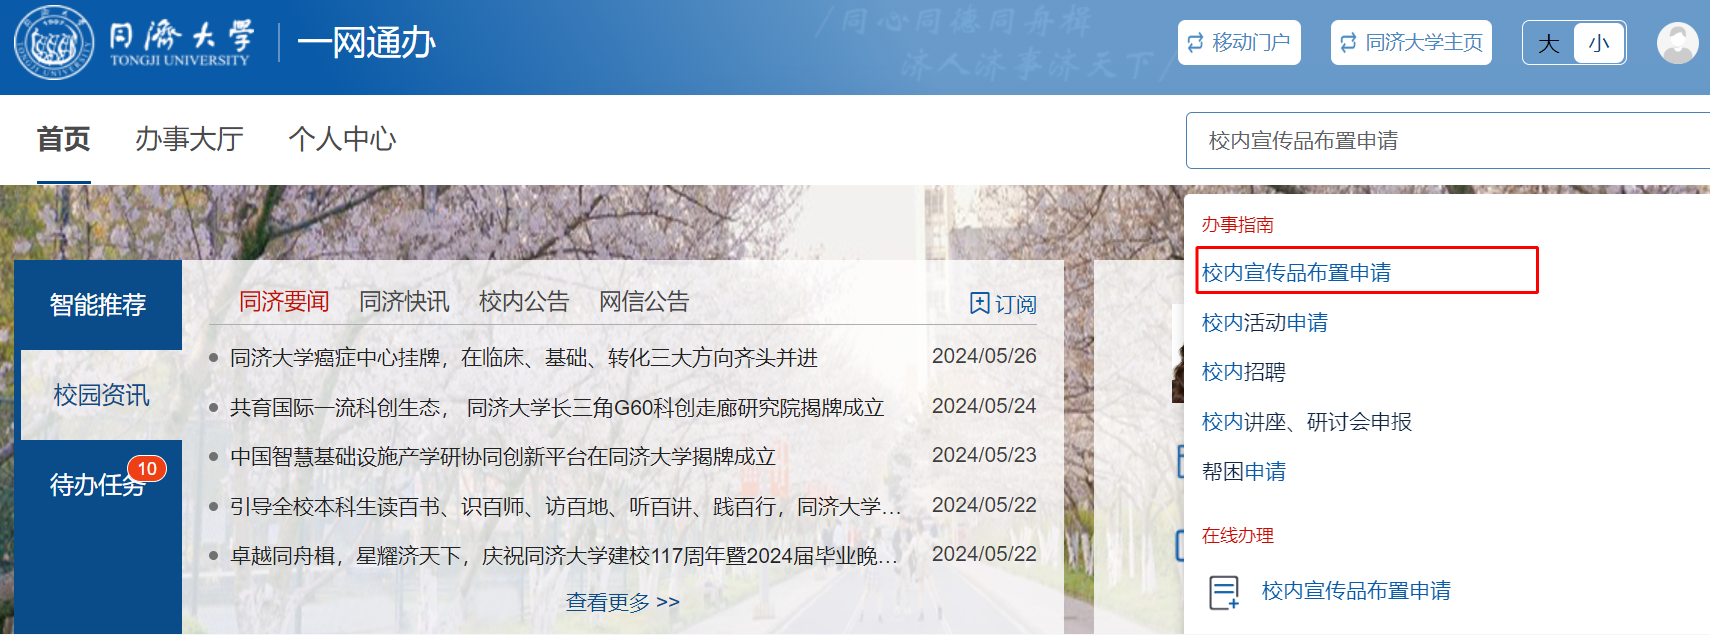This screenshot has width=1710, height=635.
Task: Open news about 同济大学癌症中心挂牌
Action: [x=524, y=358]
